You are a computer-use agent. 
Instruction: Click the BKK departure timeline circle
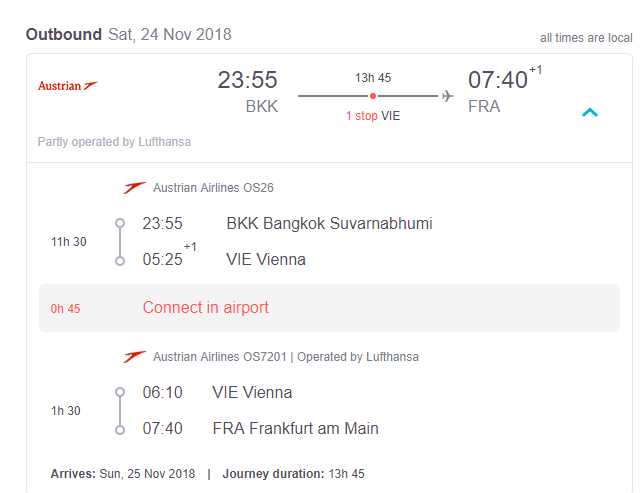[120, 223]
